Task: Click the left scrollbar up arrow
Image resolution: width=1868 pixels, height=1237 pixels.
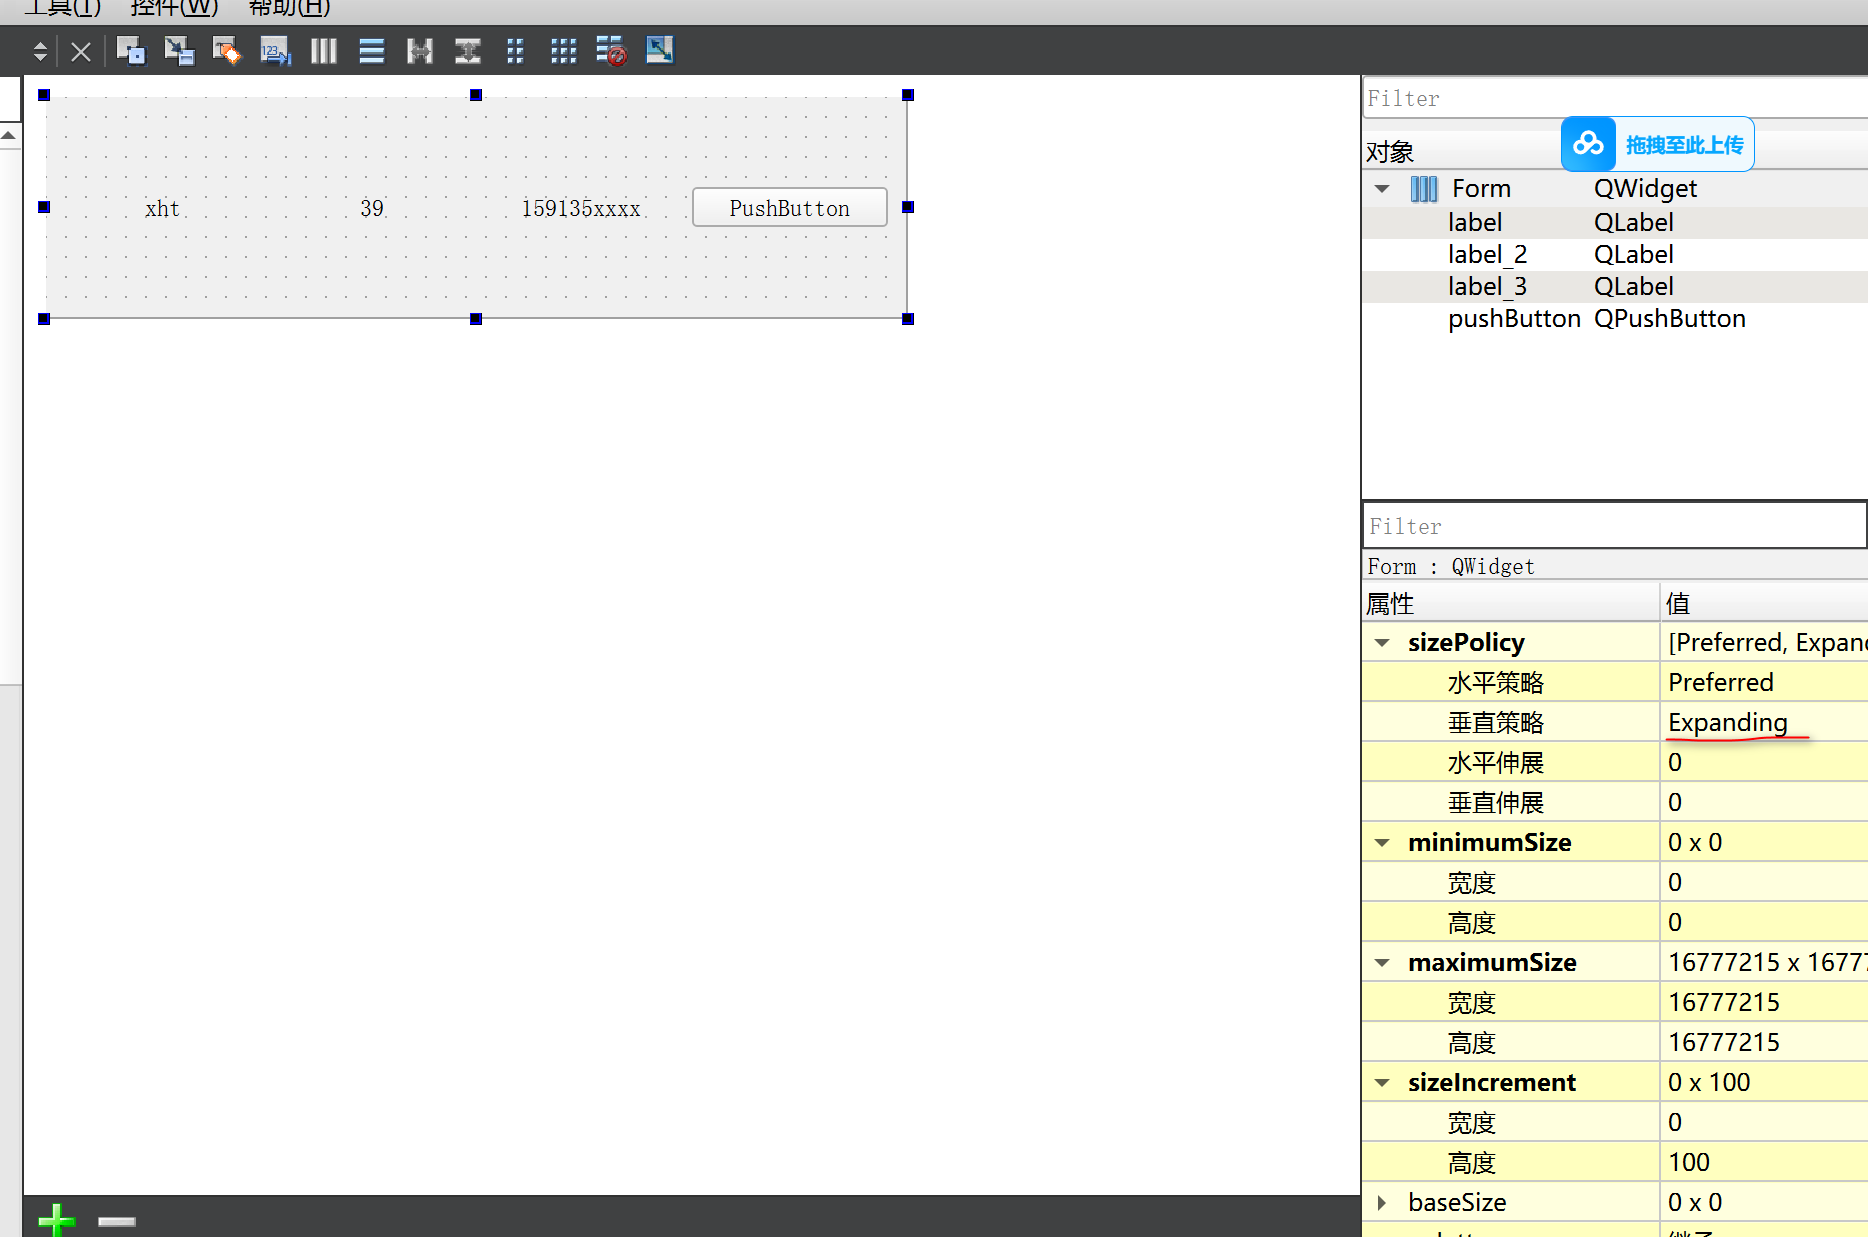Action: pos(9,135)
